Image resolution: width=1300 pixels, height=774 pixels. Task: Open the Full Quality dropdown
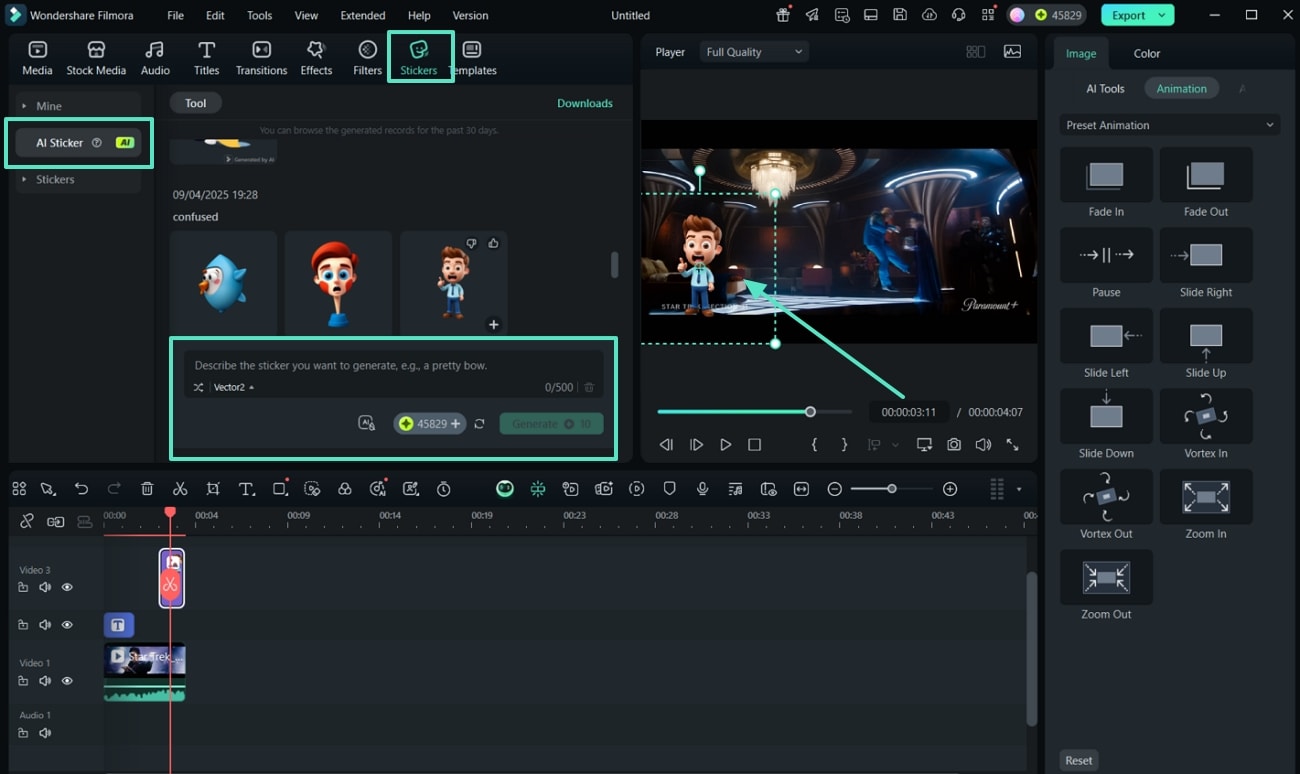click(754, 52)
